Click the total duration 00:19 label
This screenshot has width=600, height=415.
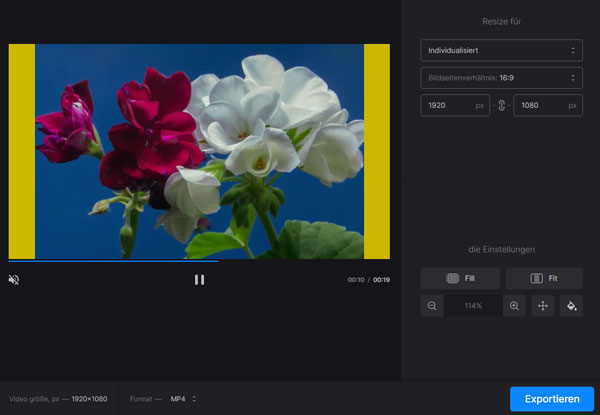pos(381,280)
